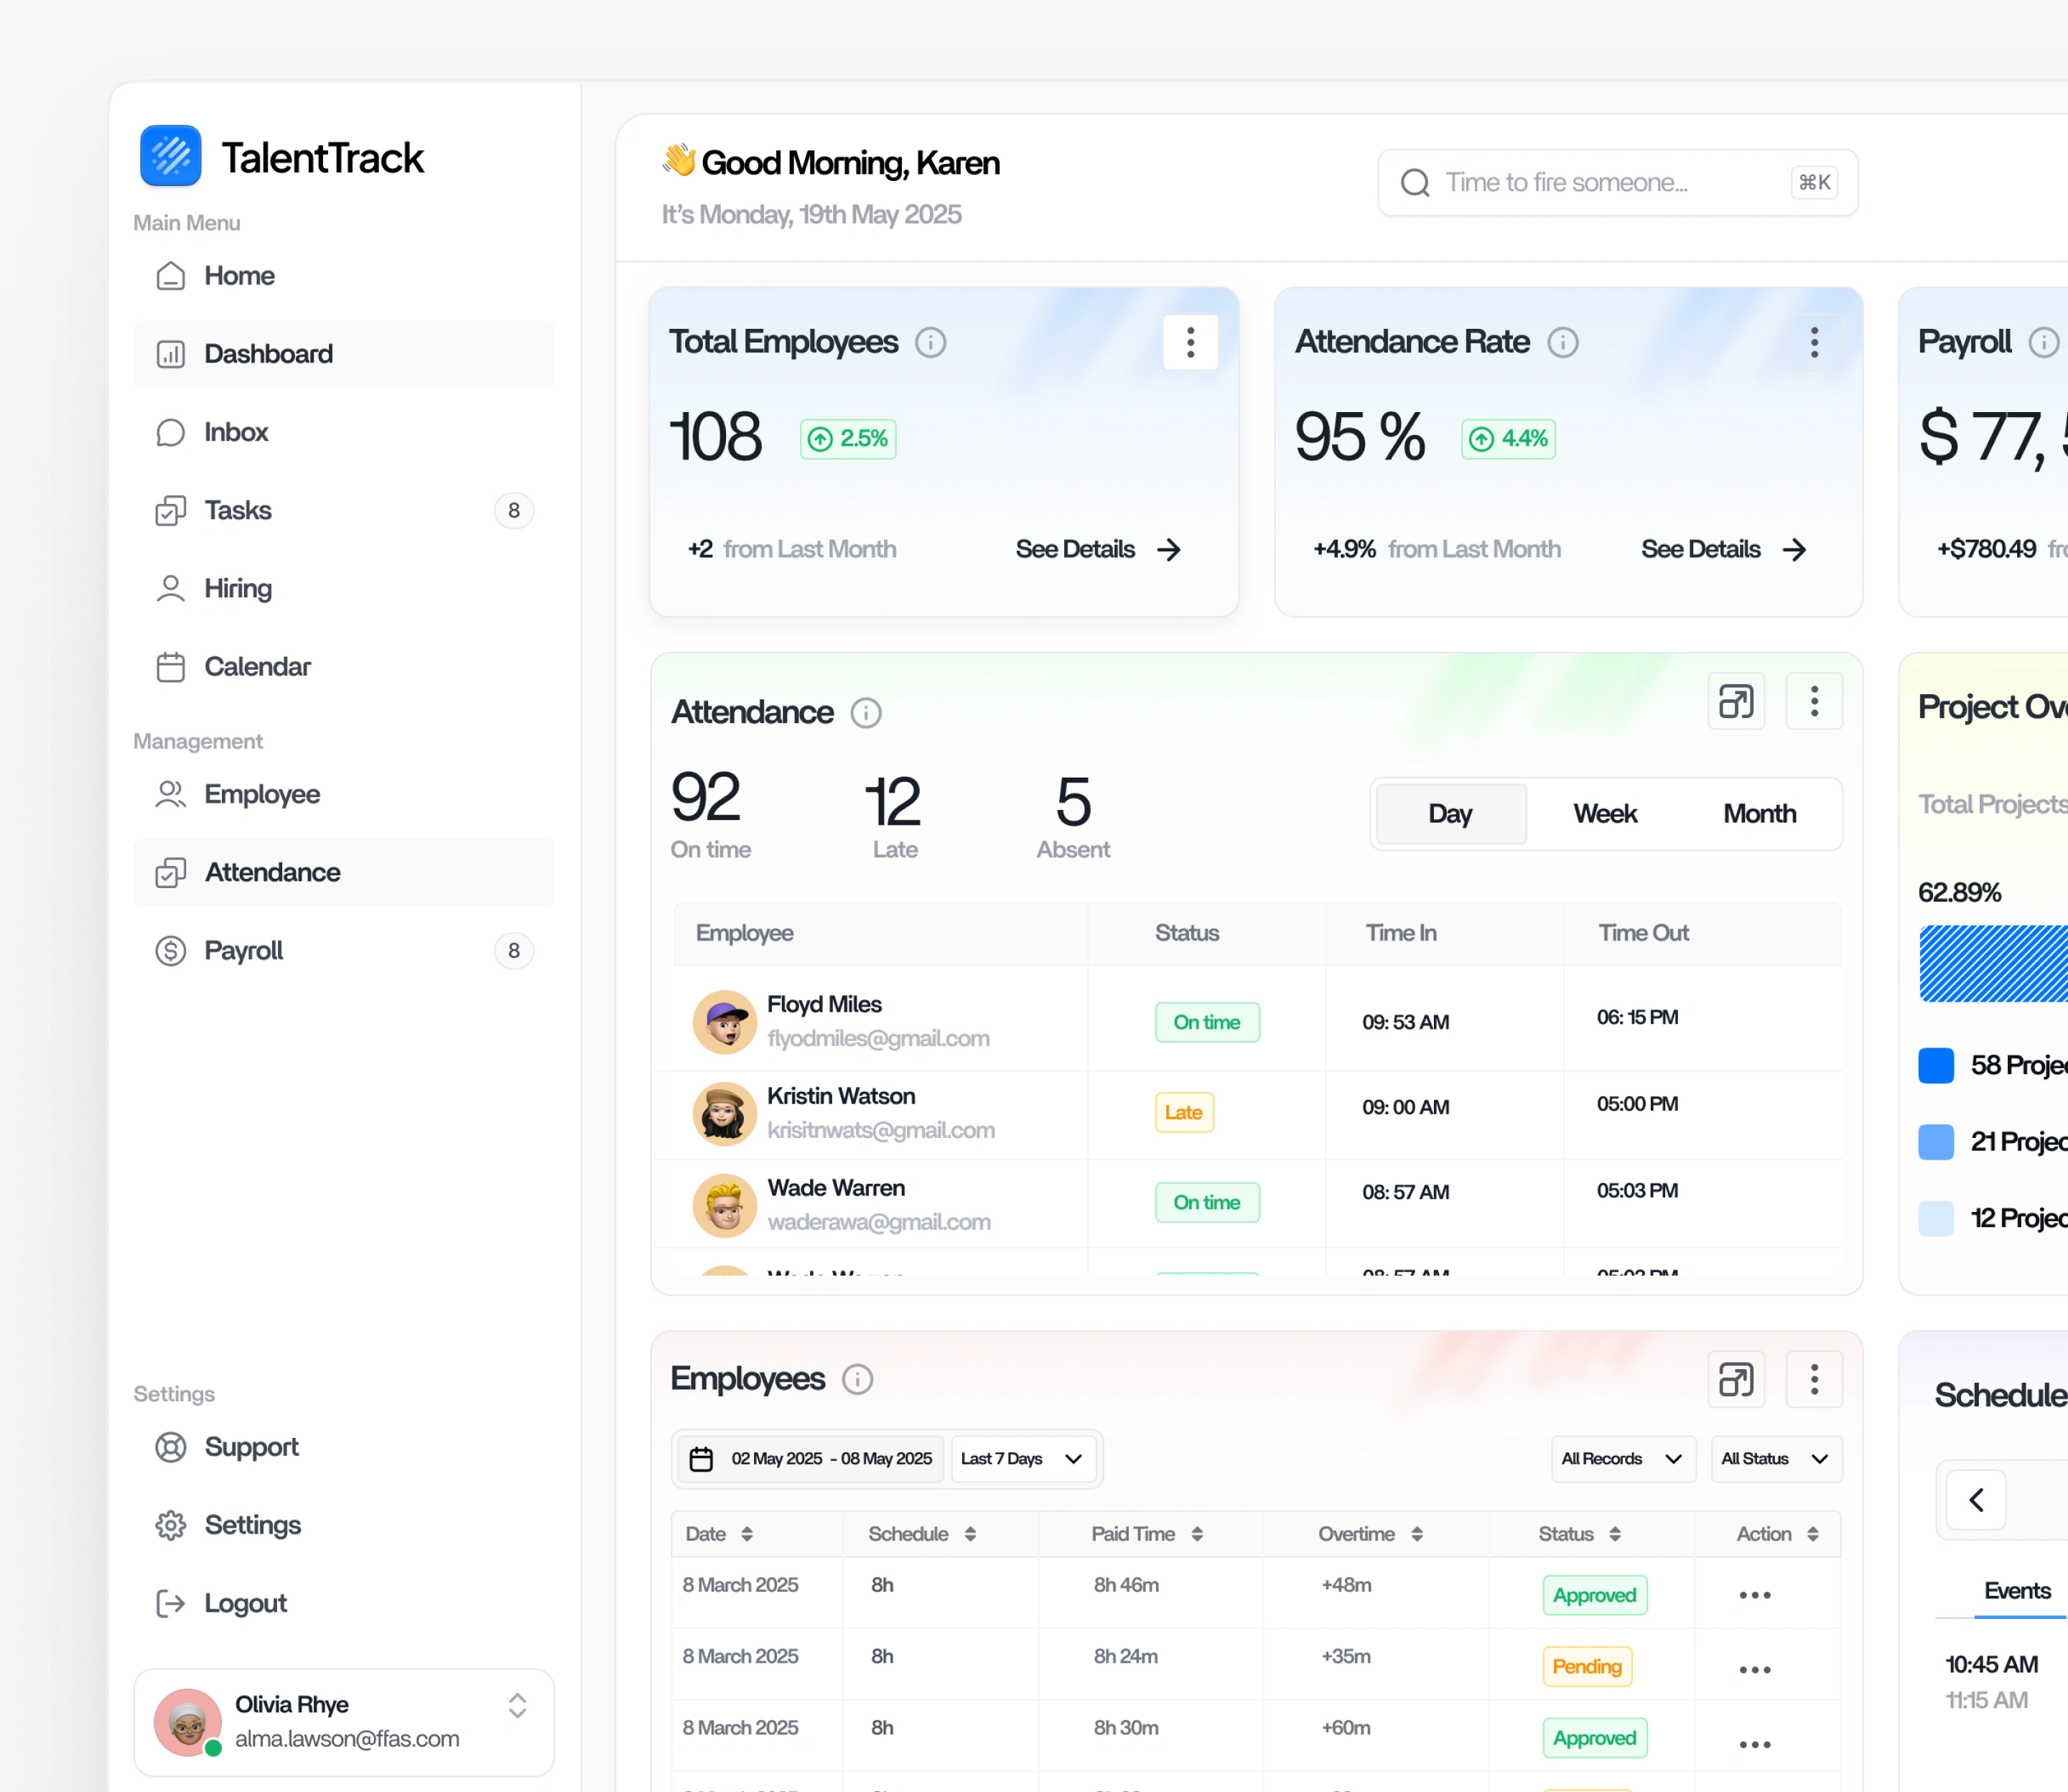This screenshot has height=1792, width=2068.
Task: Click See Details on Attendance Rate card
Action: tap(1723, 549)
